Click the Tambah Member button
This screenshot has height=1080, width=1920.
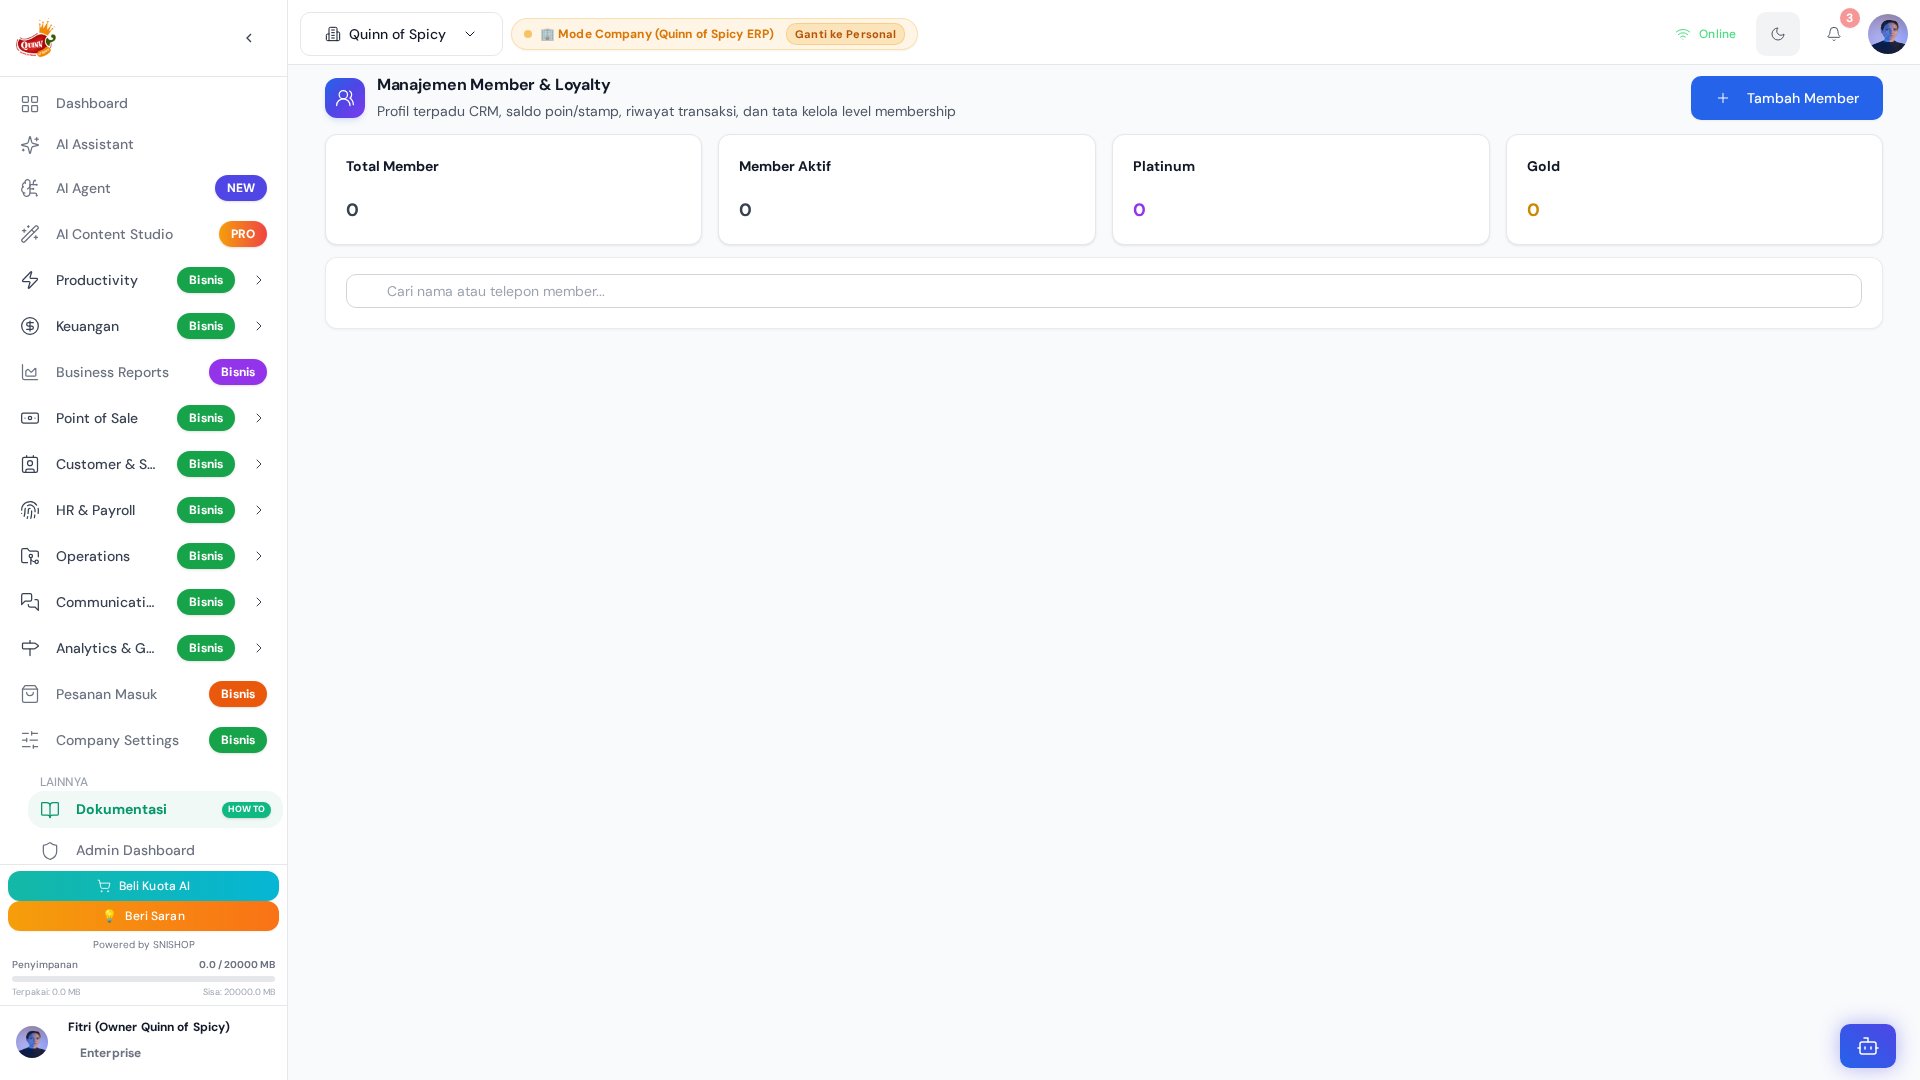click(1786, 98)
